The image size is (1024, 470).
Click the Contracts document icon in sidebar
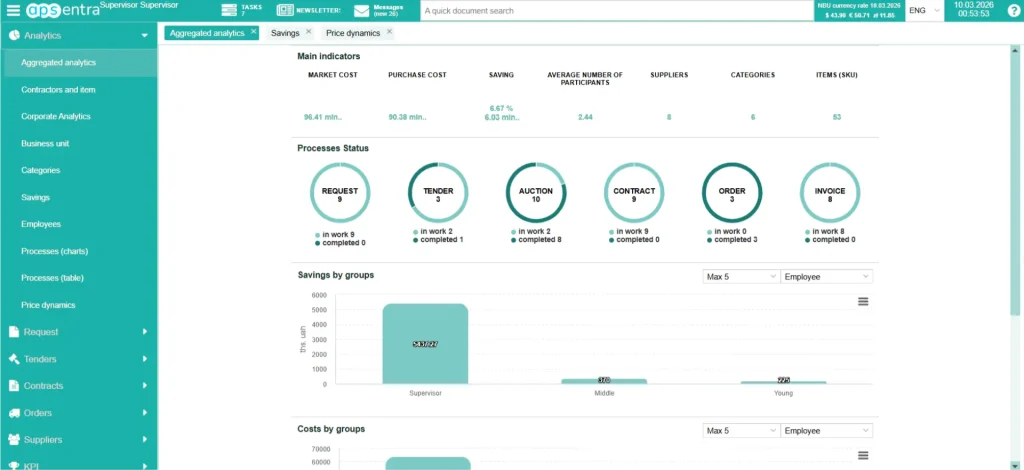pyautogui.click(x=14, y=386)
